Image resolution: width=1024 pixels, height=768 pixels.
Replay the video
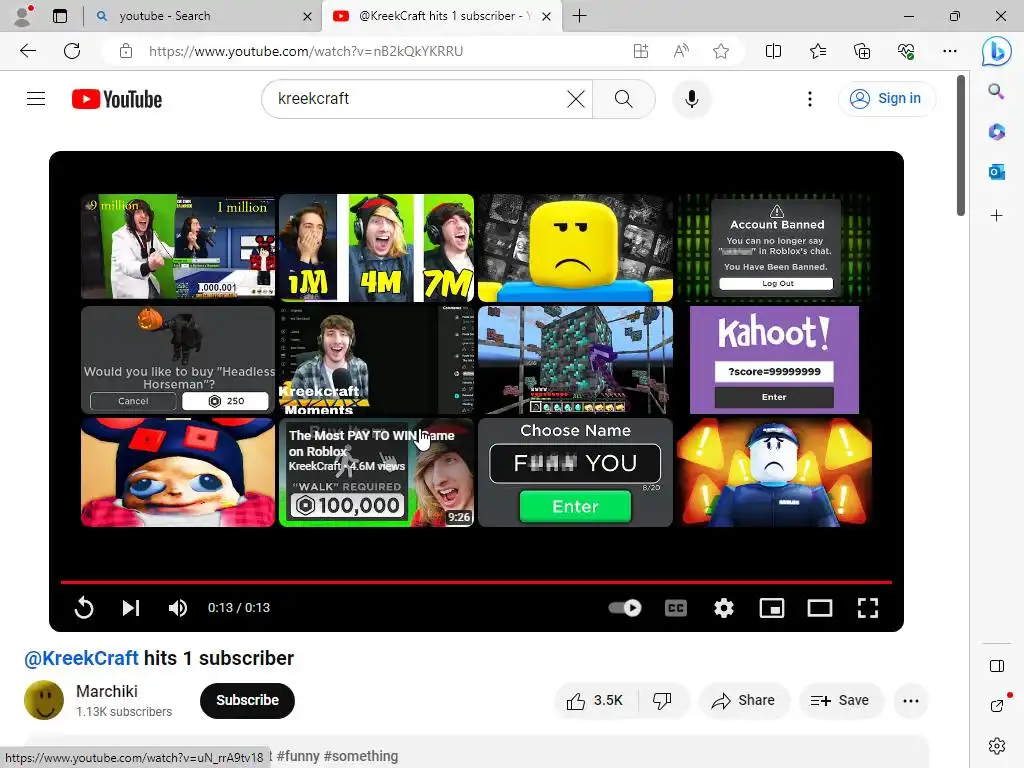[x=84, y=607]
